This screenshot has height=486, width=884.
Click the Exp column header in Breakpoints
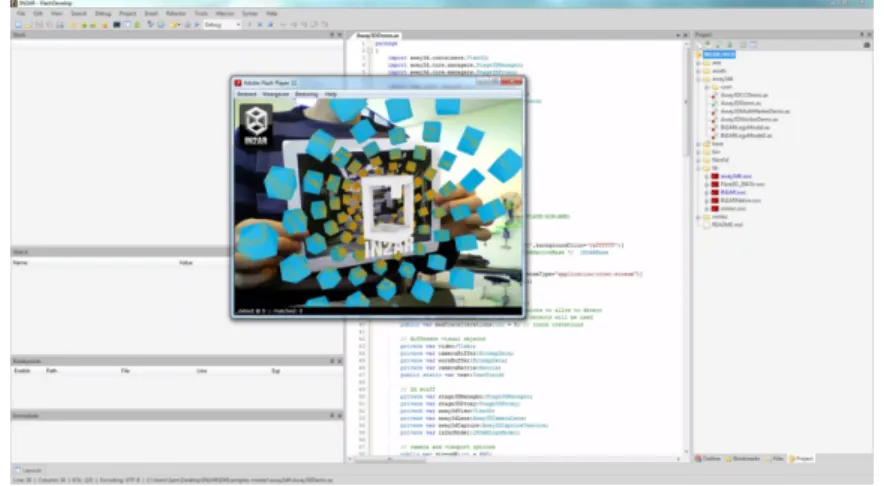(x=276, y=371)
